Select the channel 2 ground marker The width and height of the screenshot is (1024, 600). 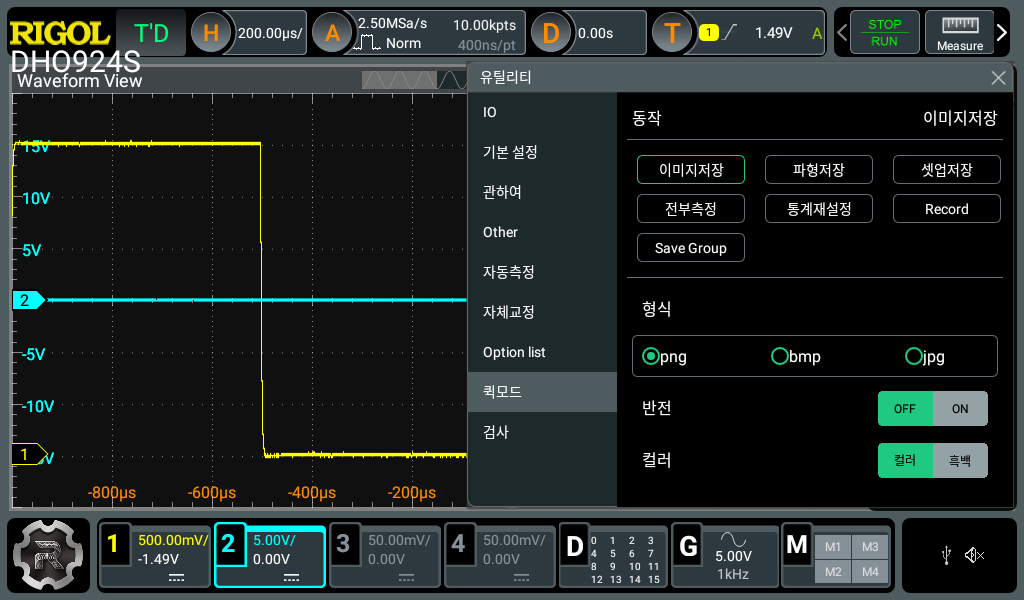[x=28, y=300]
